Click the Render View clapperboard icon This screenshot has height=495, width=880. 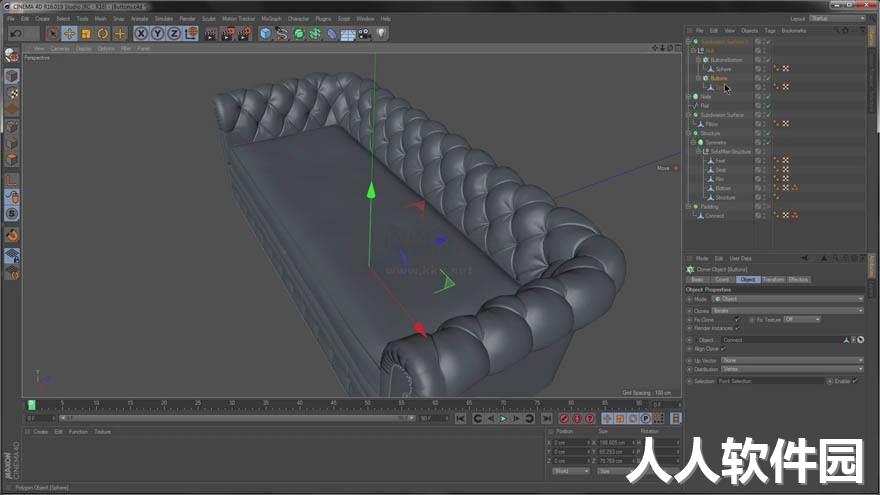(x=210, y=34)
